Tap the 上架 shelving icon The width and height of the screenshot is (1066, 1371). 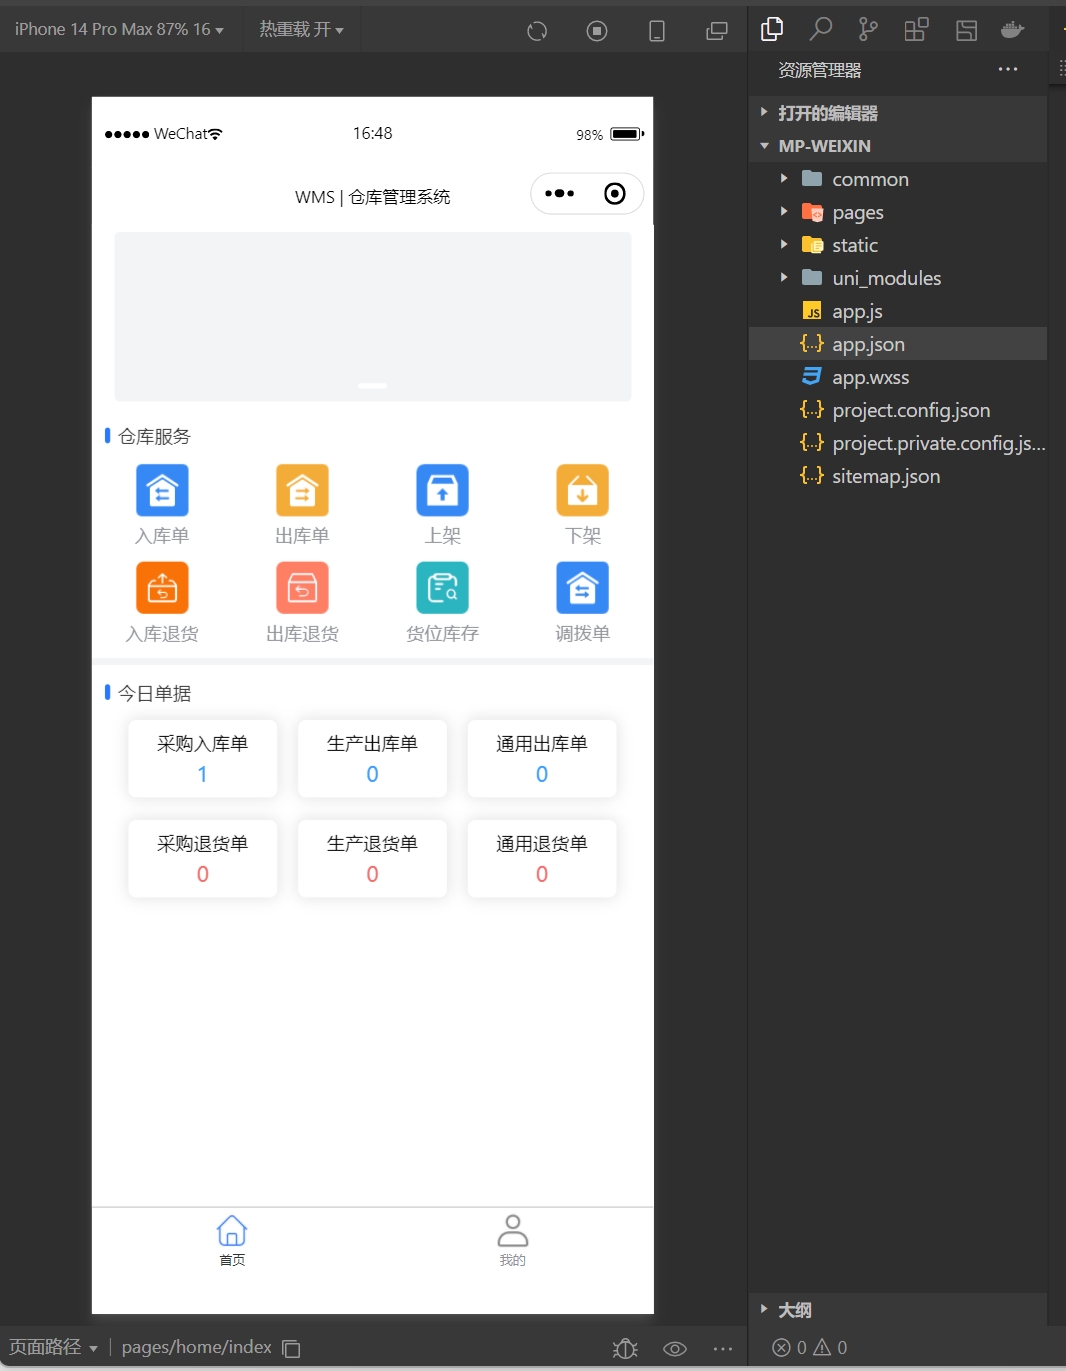pos(442,491)
